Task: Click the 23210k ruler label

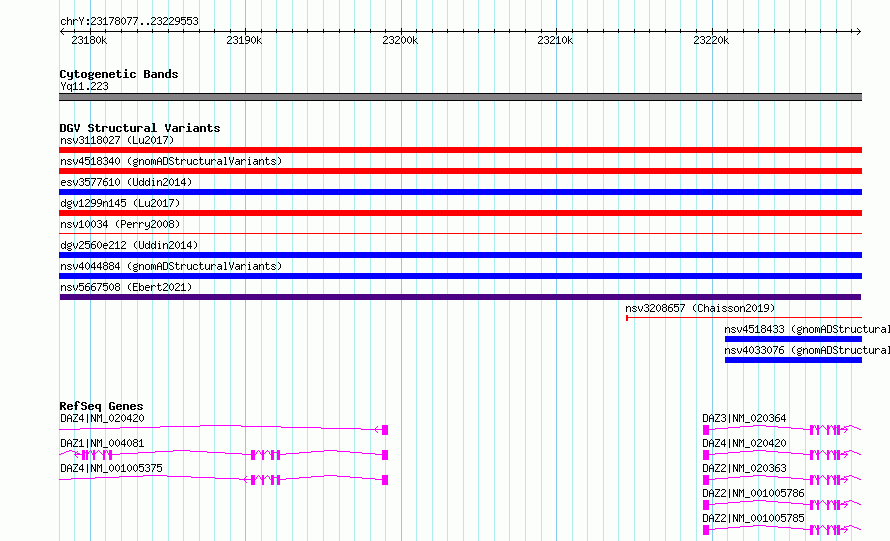Action: (x=555, y=40)
